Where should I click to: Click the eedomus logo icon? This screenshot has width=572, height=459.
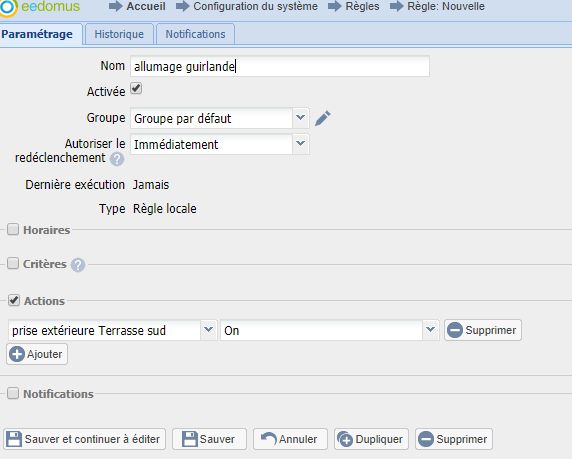(8, 7)
